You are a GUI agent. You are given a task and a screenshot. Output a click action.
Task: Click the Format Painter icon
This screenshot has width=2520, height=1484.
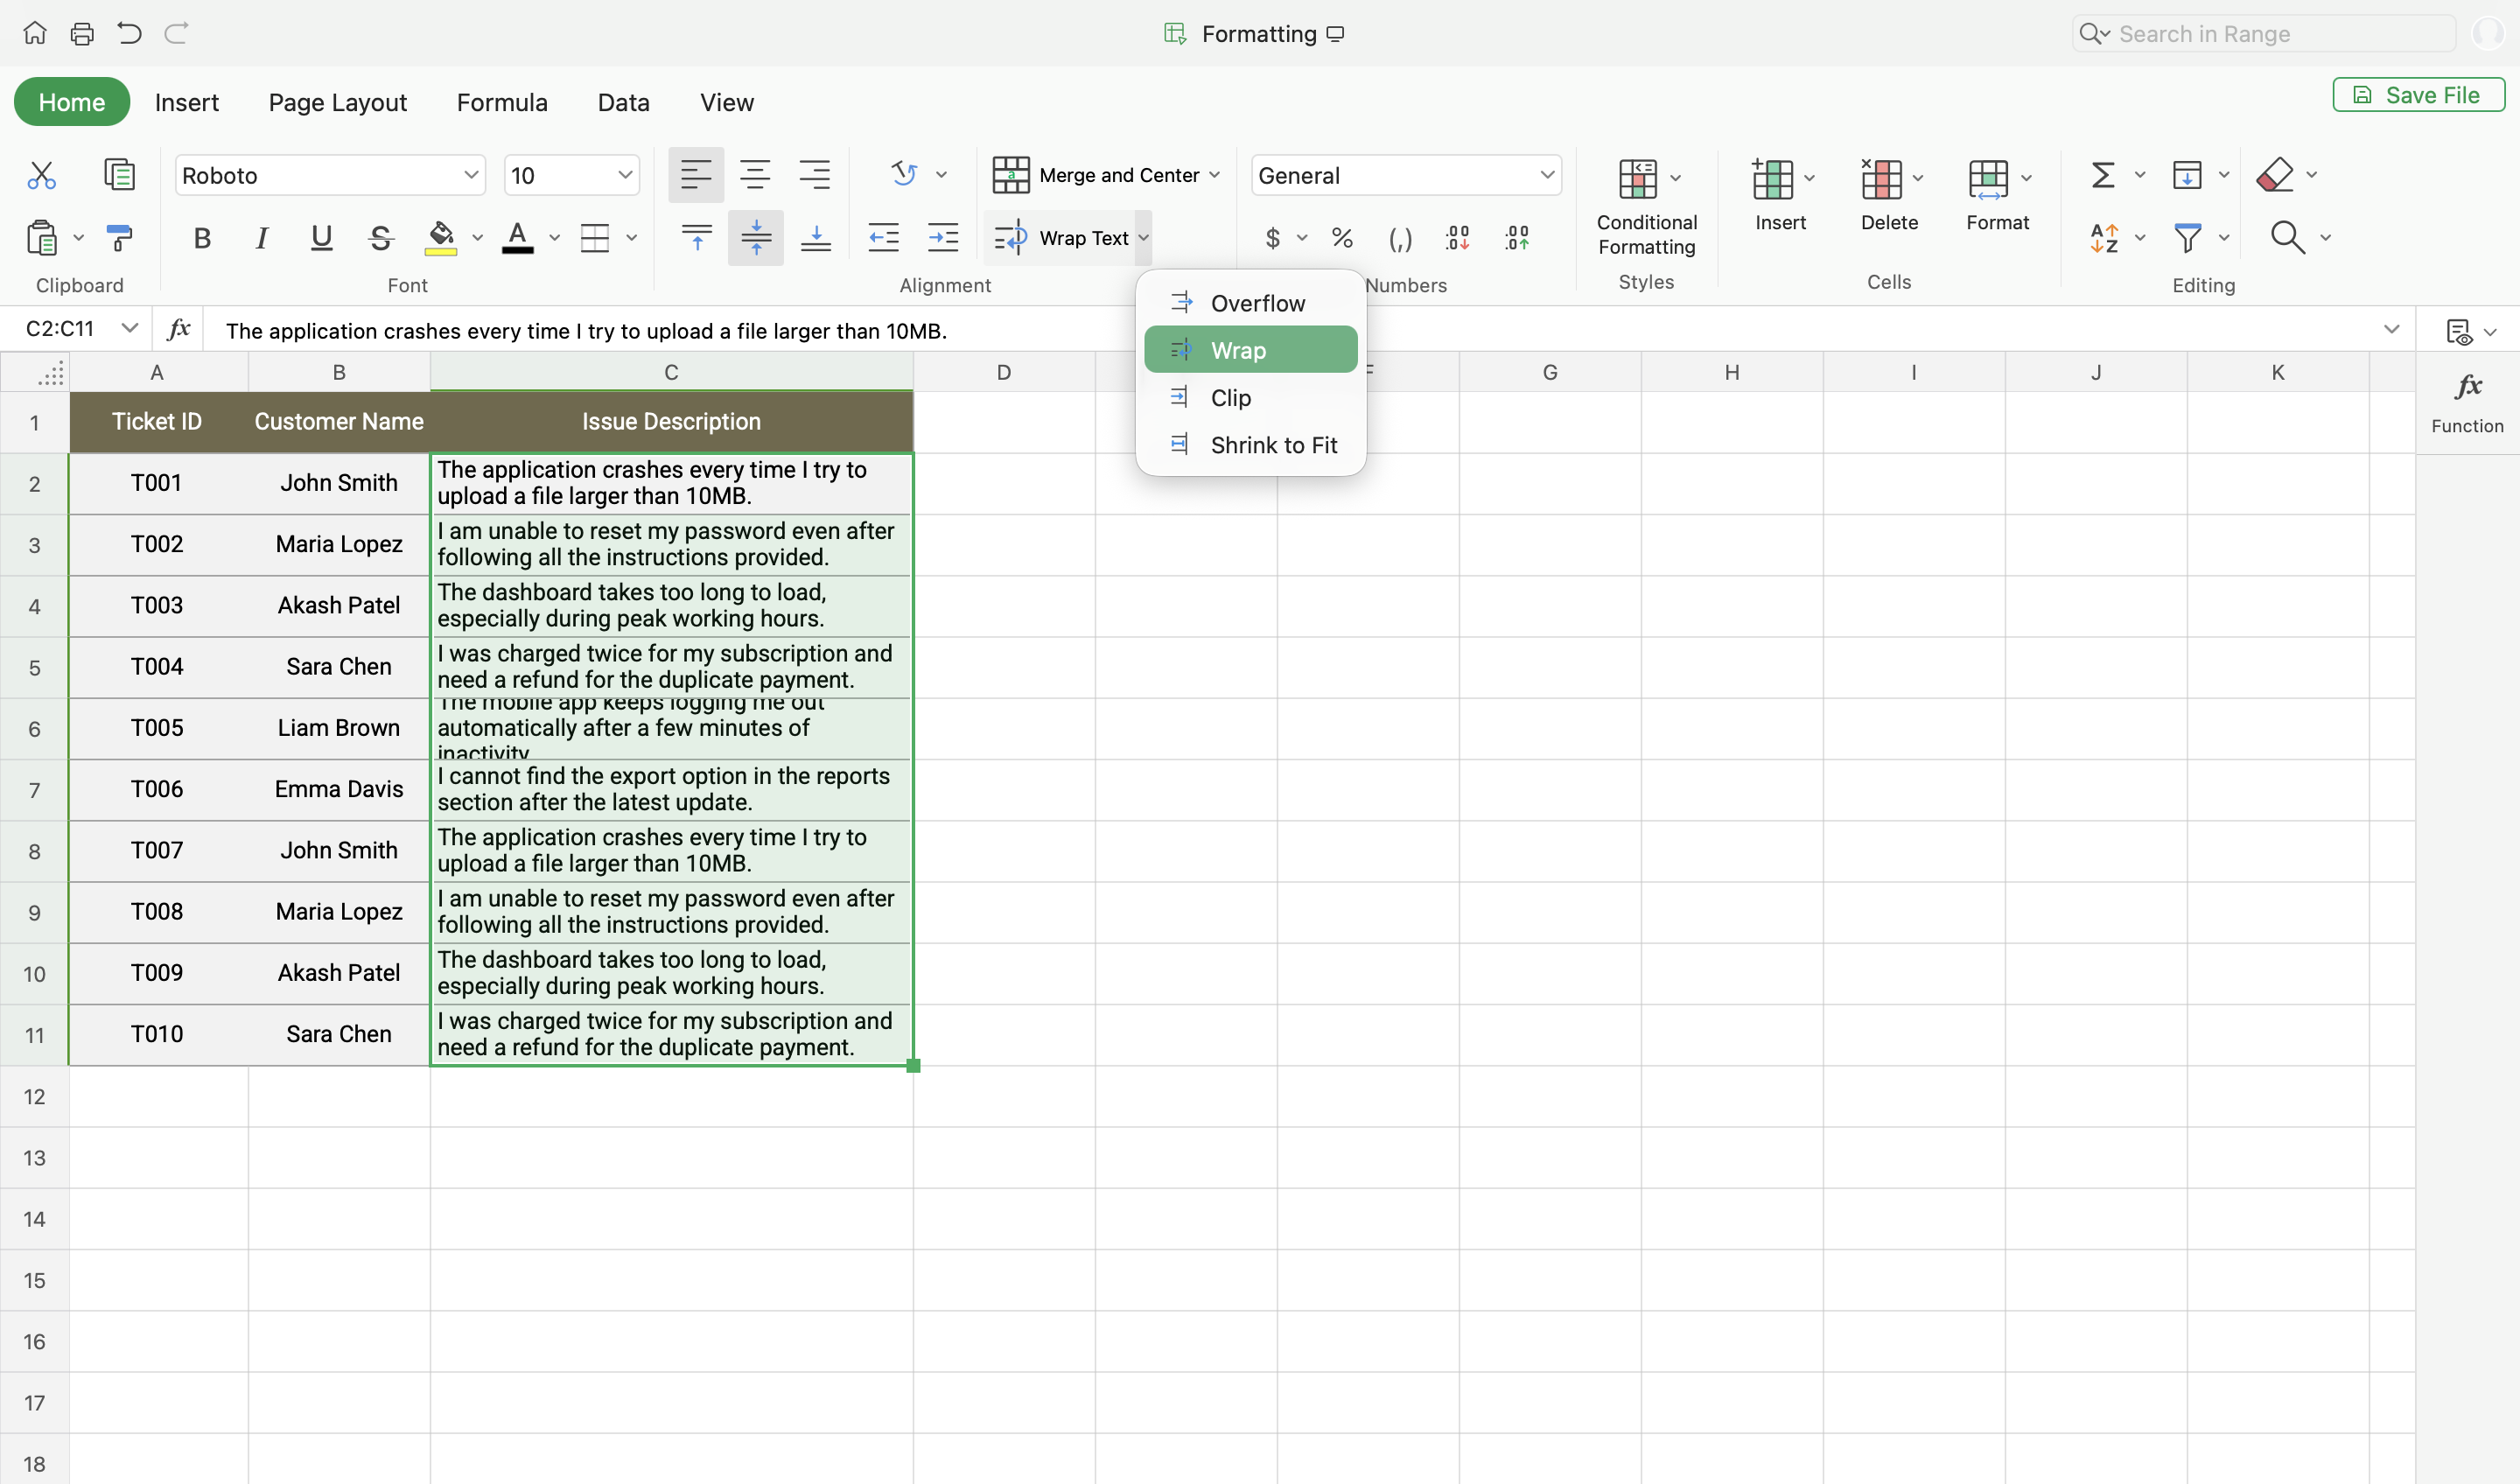pyautogui.click(x=119, y=237)
